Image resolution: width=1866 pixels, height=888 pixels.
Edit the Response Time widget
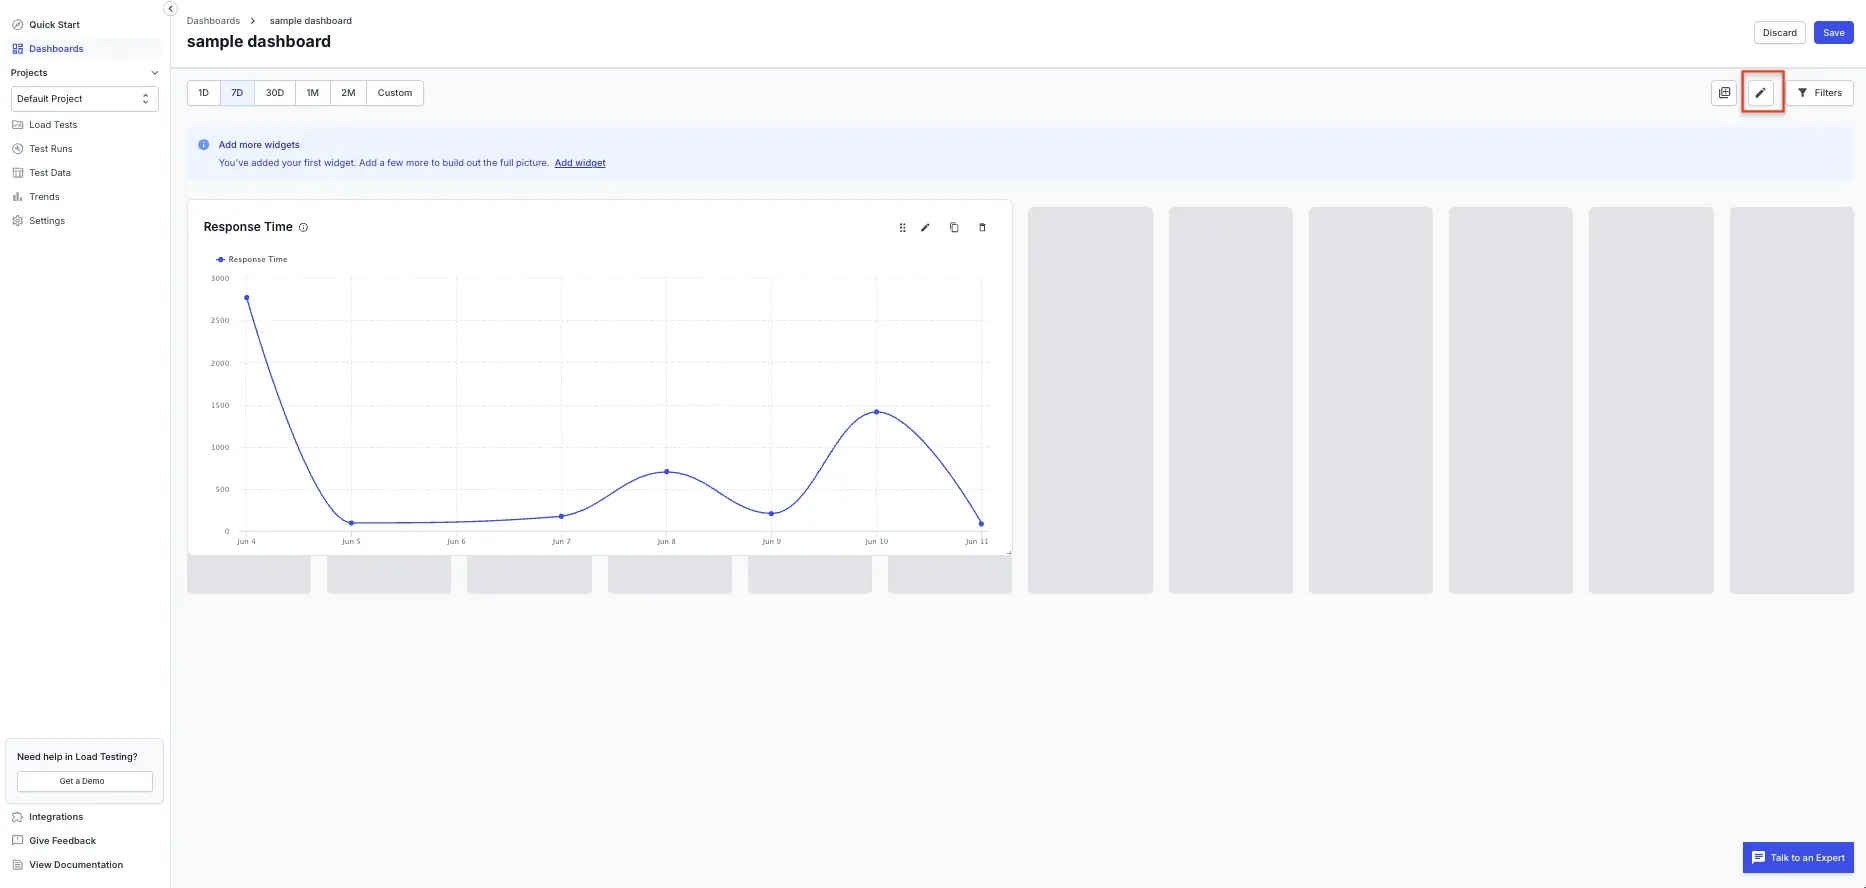[x=925, y=228]
